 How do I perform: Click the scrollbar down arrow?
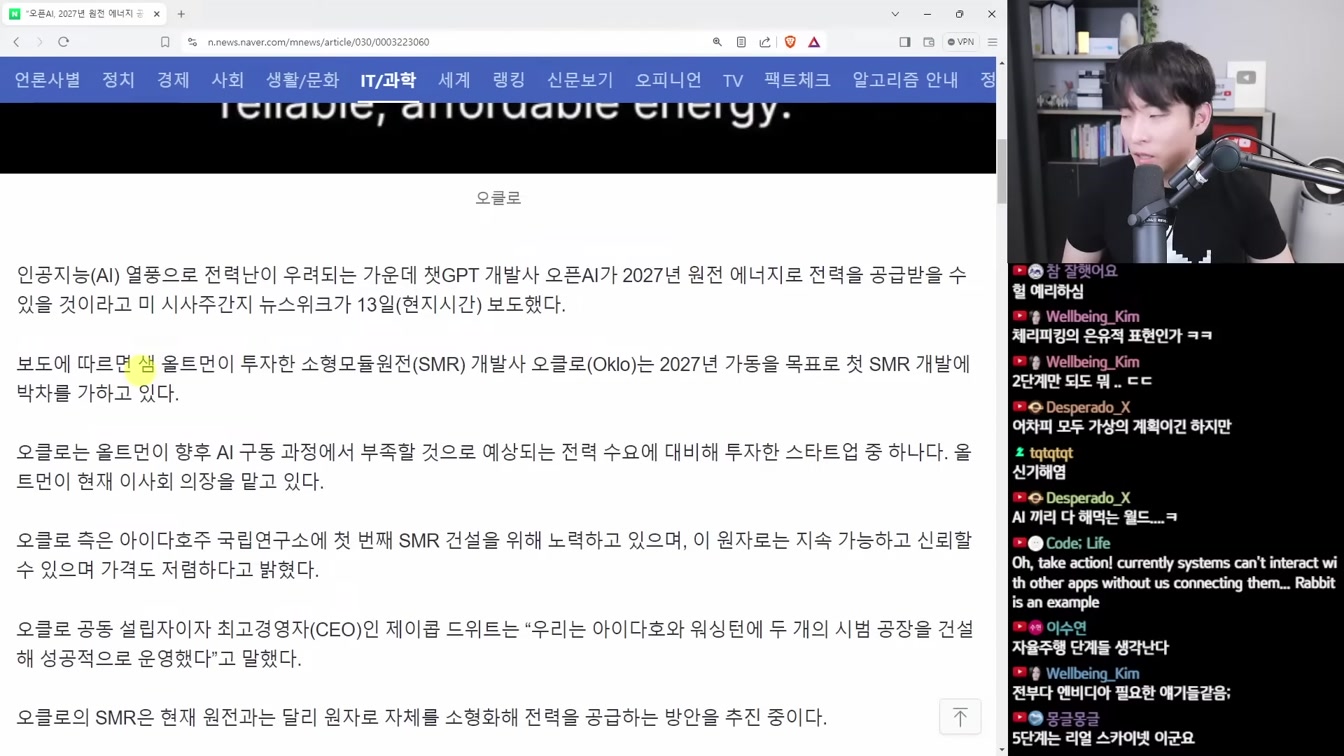tap(1002, 749)
